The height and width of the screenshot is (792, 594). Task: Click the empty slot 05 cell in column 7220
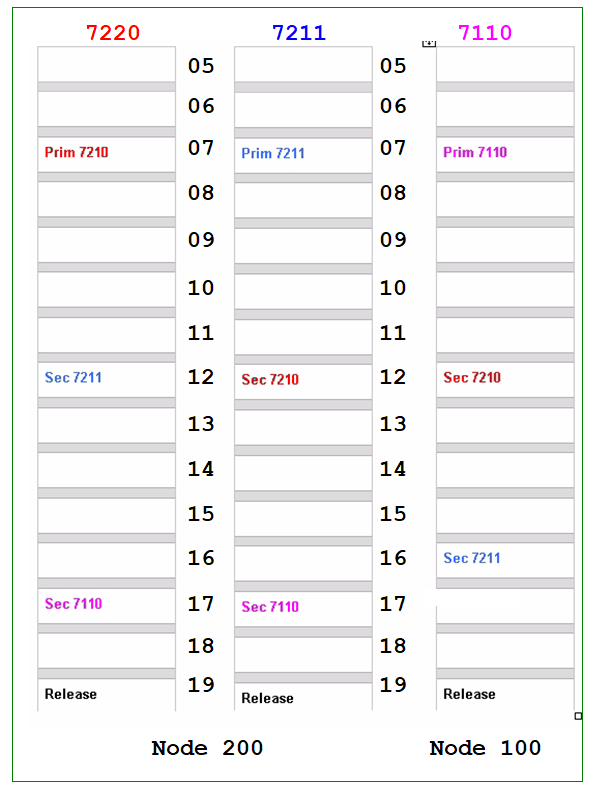tap(107, 65)
